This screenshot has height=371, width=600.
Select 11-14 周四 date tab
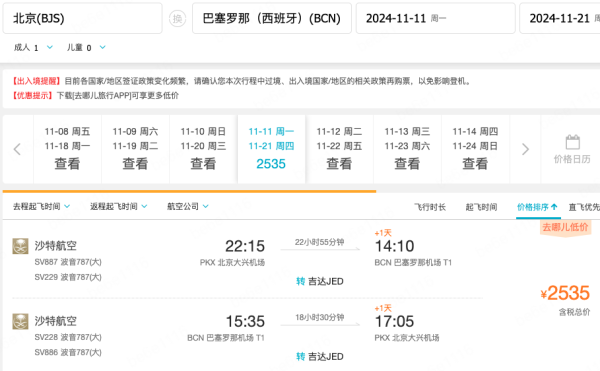tap(475, 149)
